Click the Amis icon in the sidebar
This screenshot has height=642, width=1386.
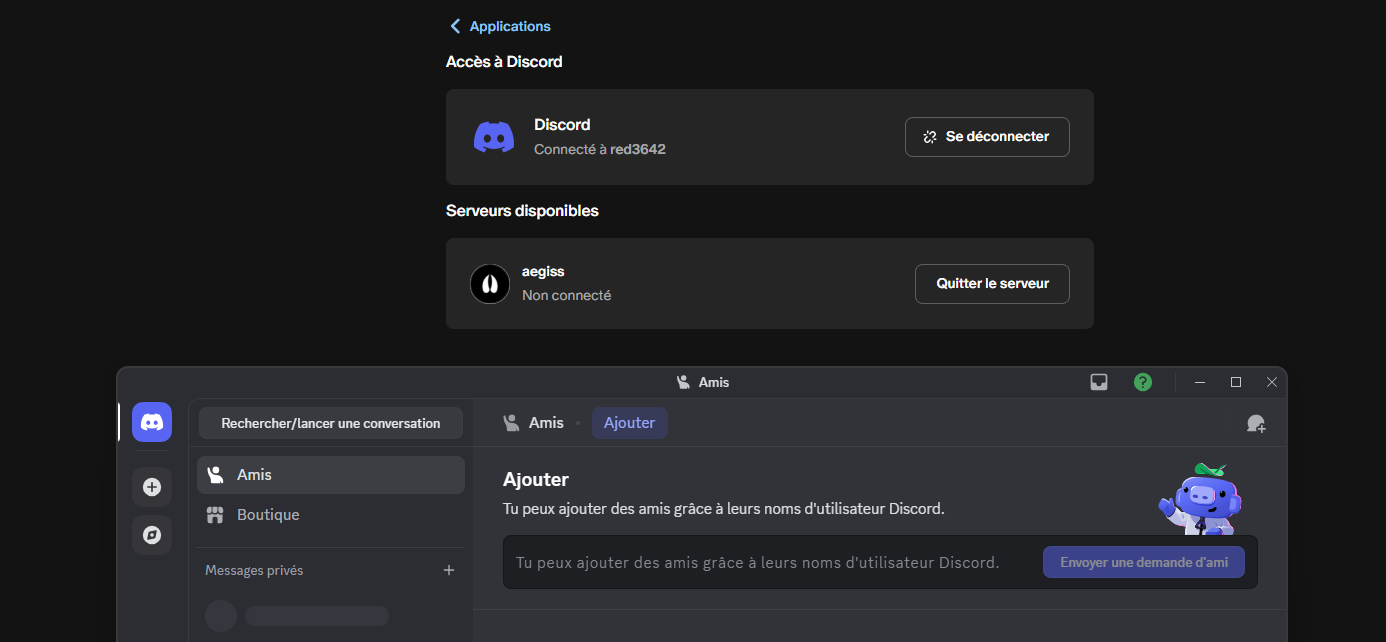pyautogui.click(x=215, y=475)
